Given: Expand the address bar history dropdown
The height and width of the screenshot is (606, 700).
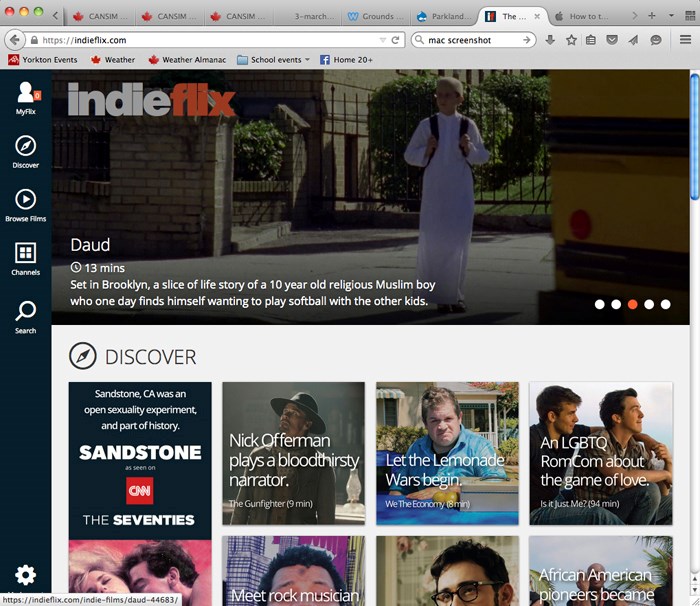Looking at the screenshot, I should coord(383,40).
